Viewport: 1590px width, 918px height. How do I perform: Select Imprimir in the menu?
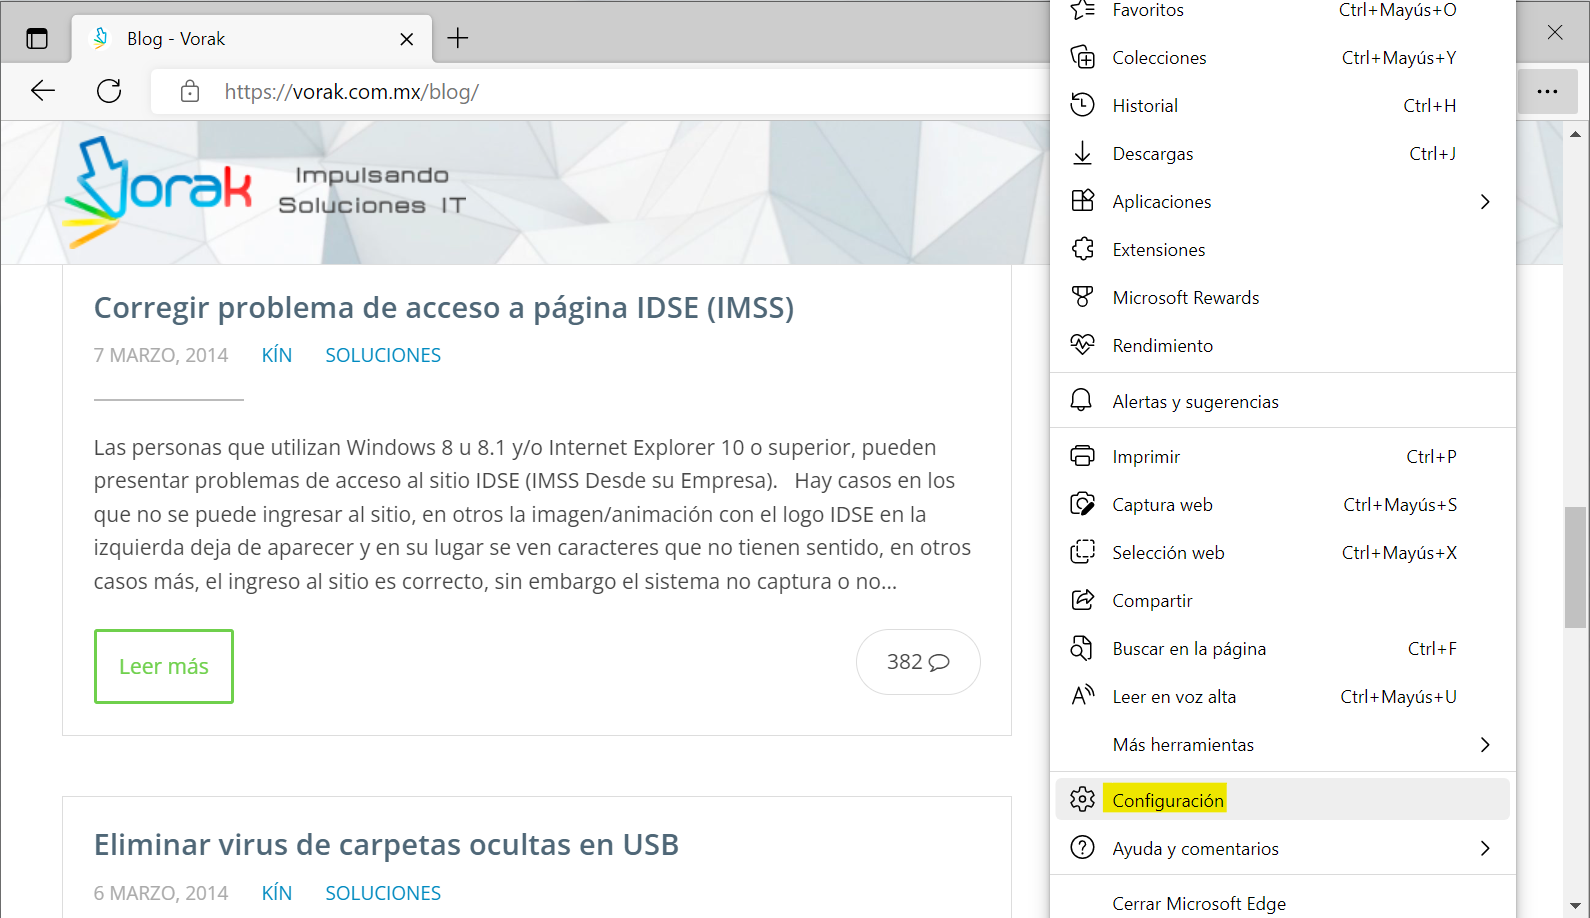[x=1283, y=456]
